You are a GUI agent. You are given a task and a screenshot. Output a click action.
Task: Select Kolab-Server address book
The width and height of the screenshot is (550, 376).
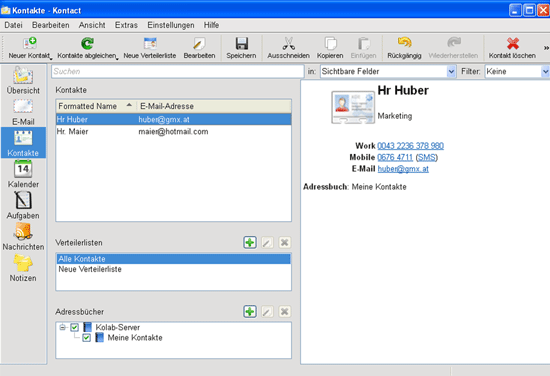point(118,327)
